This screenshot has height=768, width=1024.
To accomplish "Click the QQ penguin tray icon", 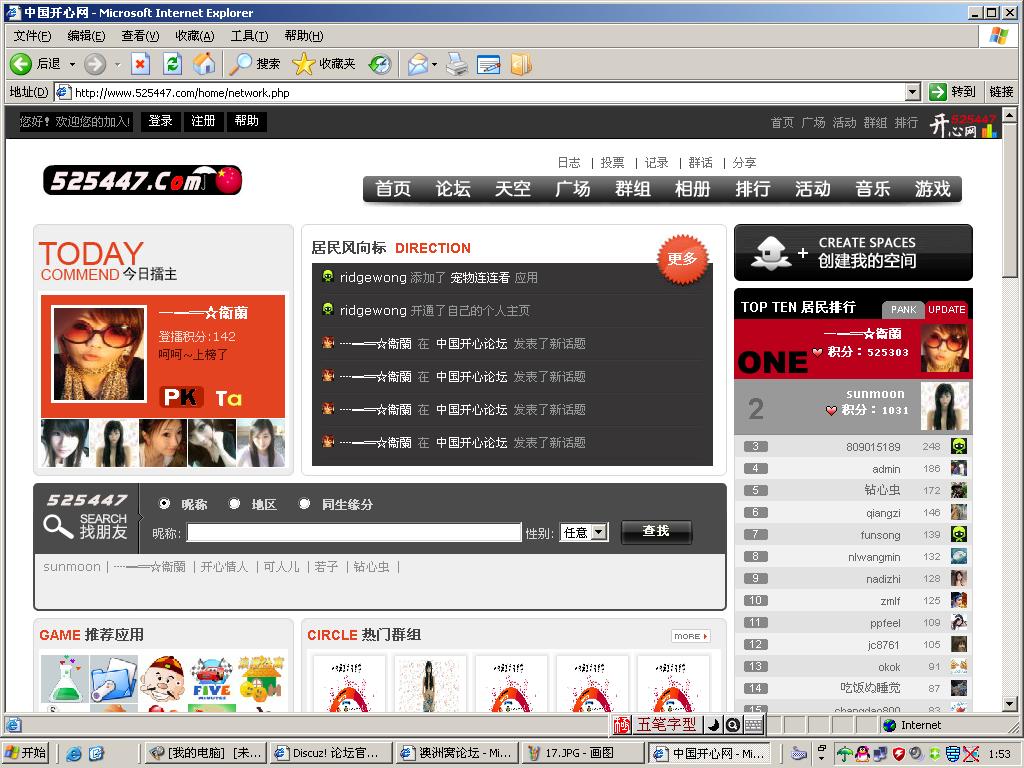I will point(862,754).
